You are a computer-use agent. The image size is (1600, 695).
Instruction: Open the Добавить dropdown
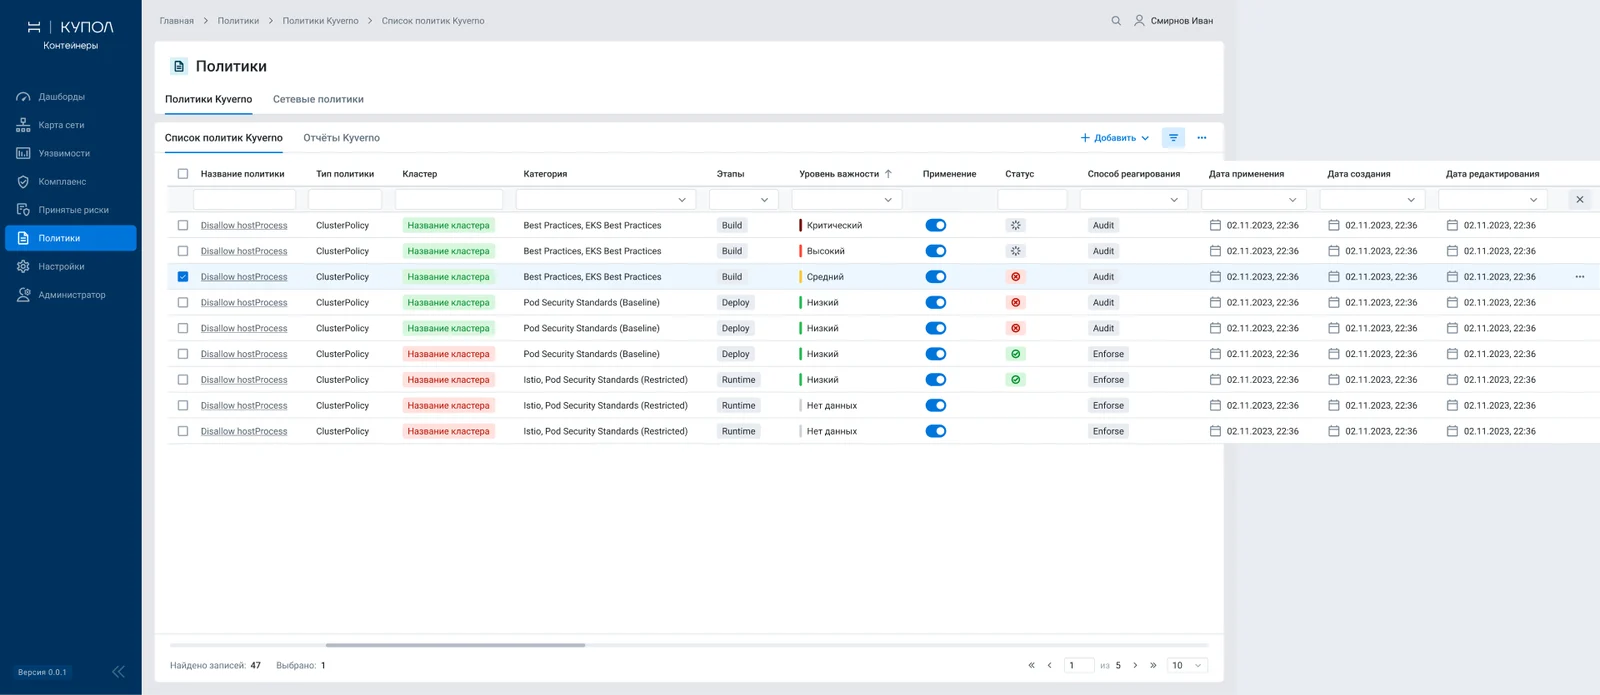click(x=1115, y=138)
